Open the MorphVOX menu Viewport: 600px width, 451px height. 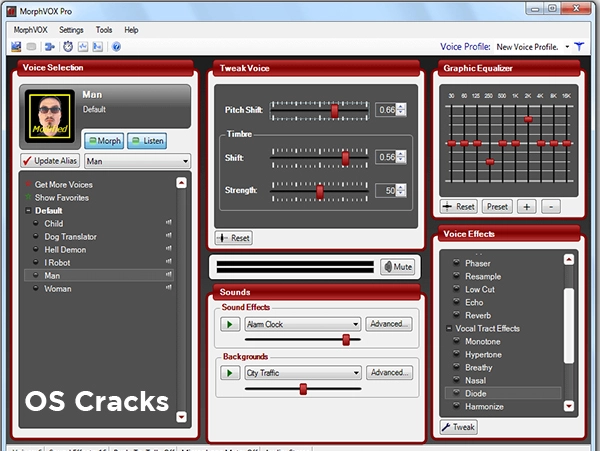click(x=31, y=30)
